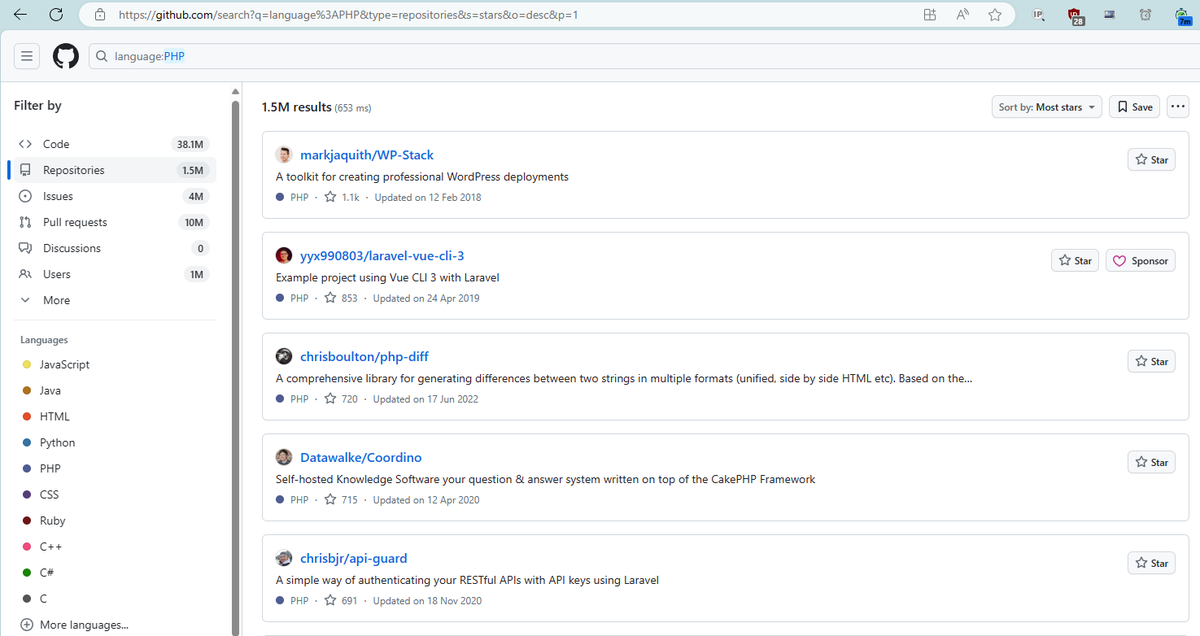Click the chrisboulton avatar image
Screen dimensions: 1200x636
(284, 357)
